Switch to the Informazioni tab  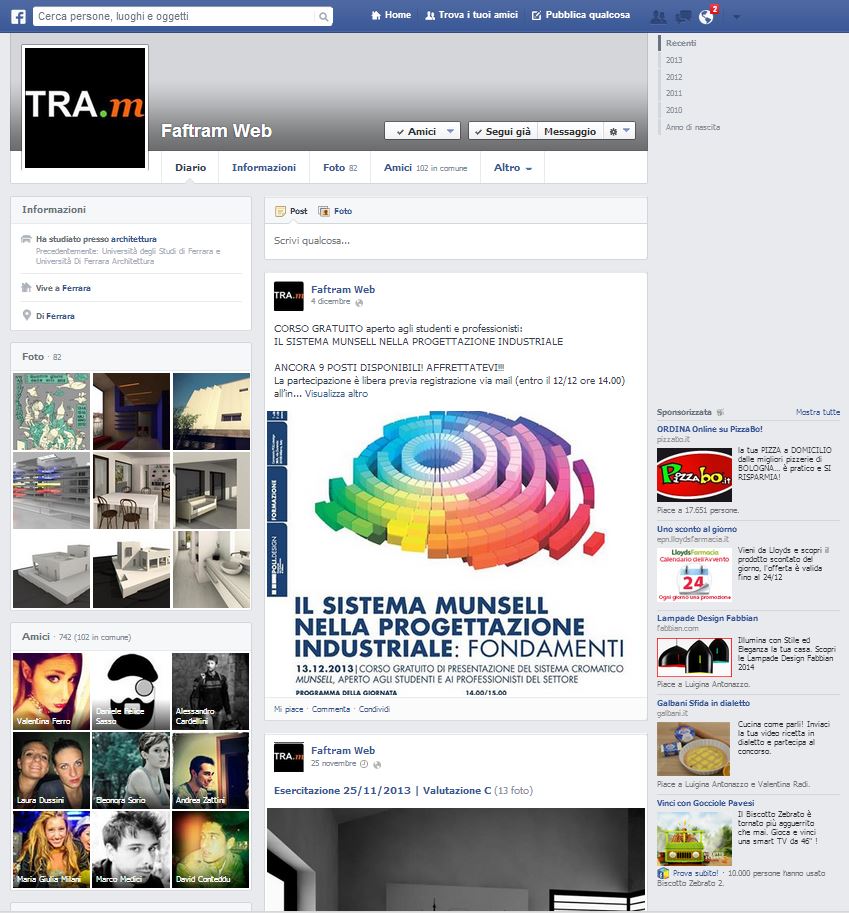tap(264, 168)
